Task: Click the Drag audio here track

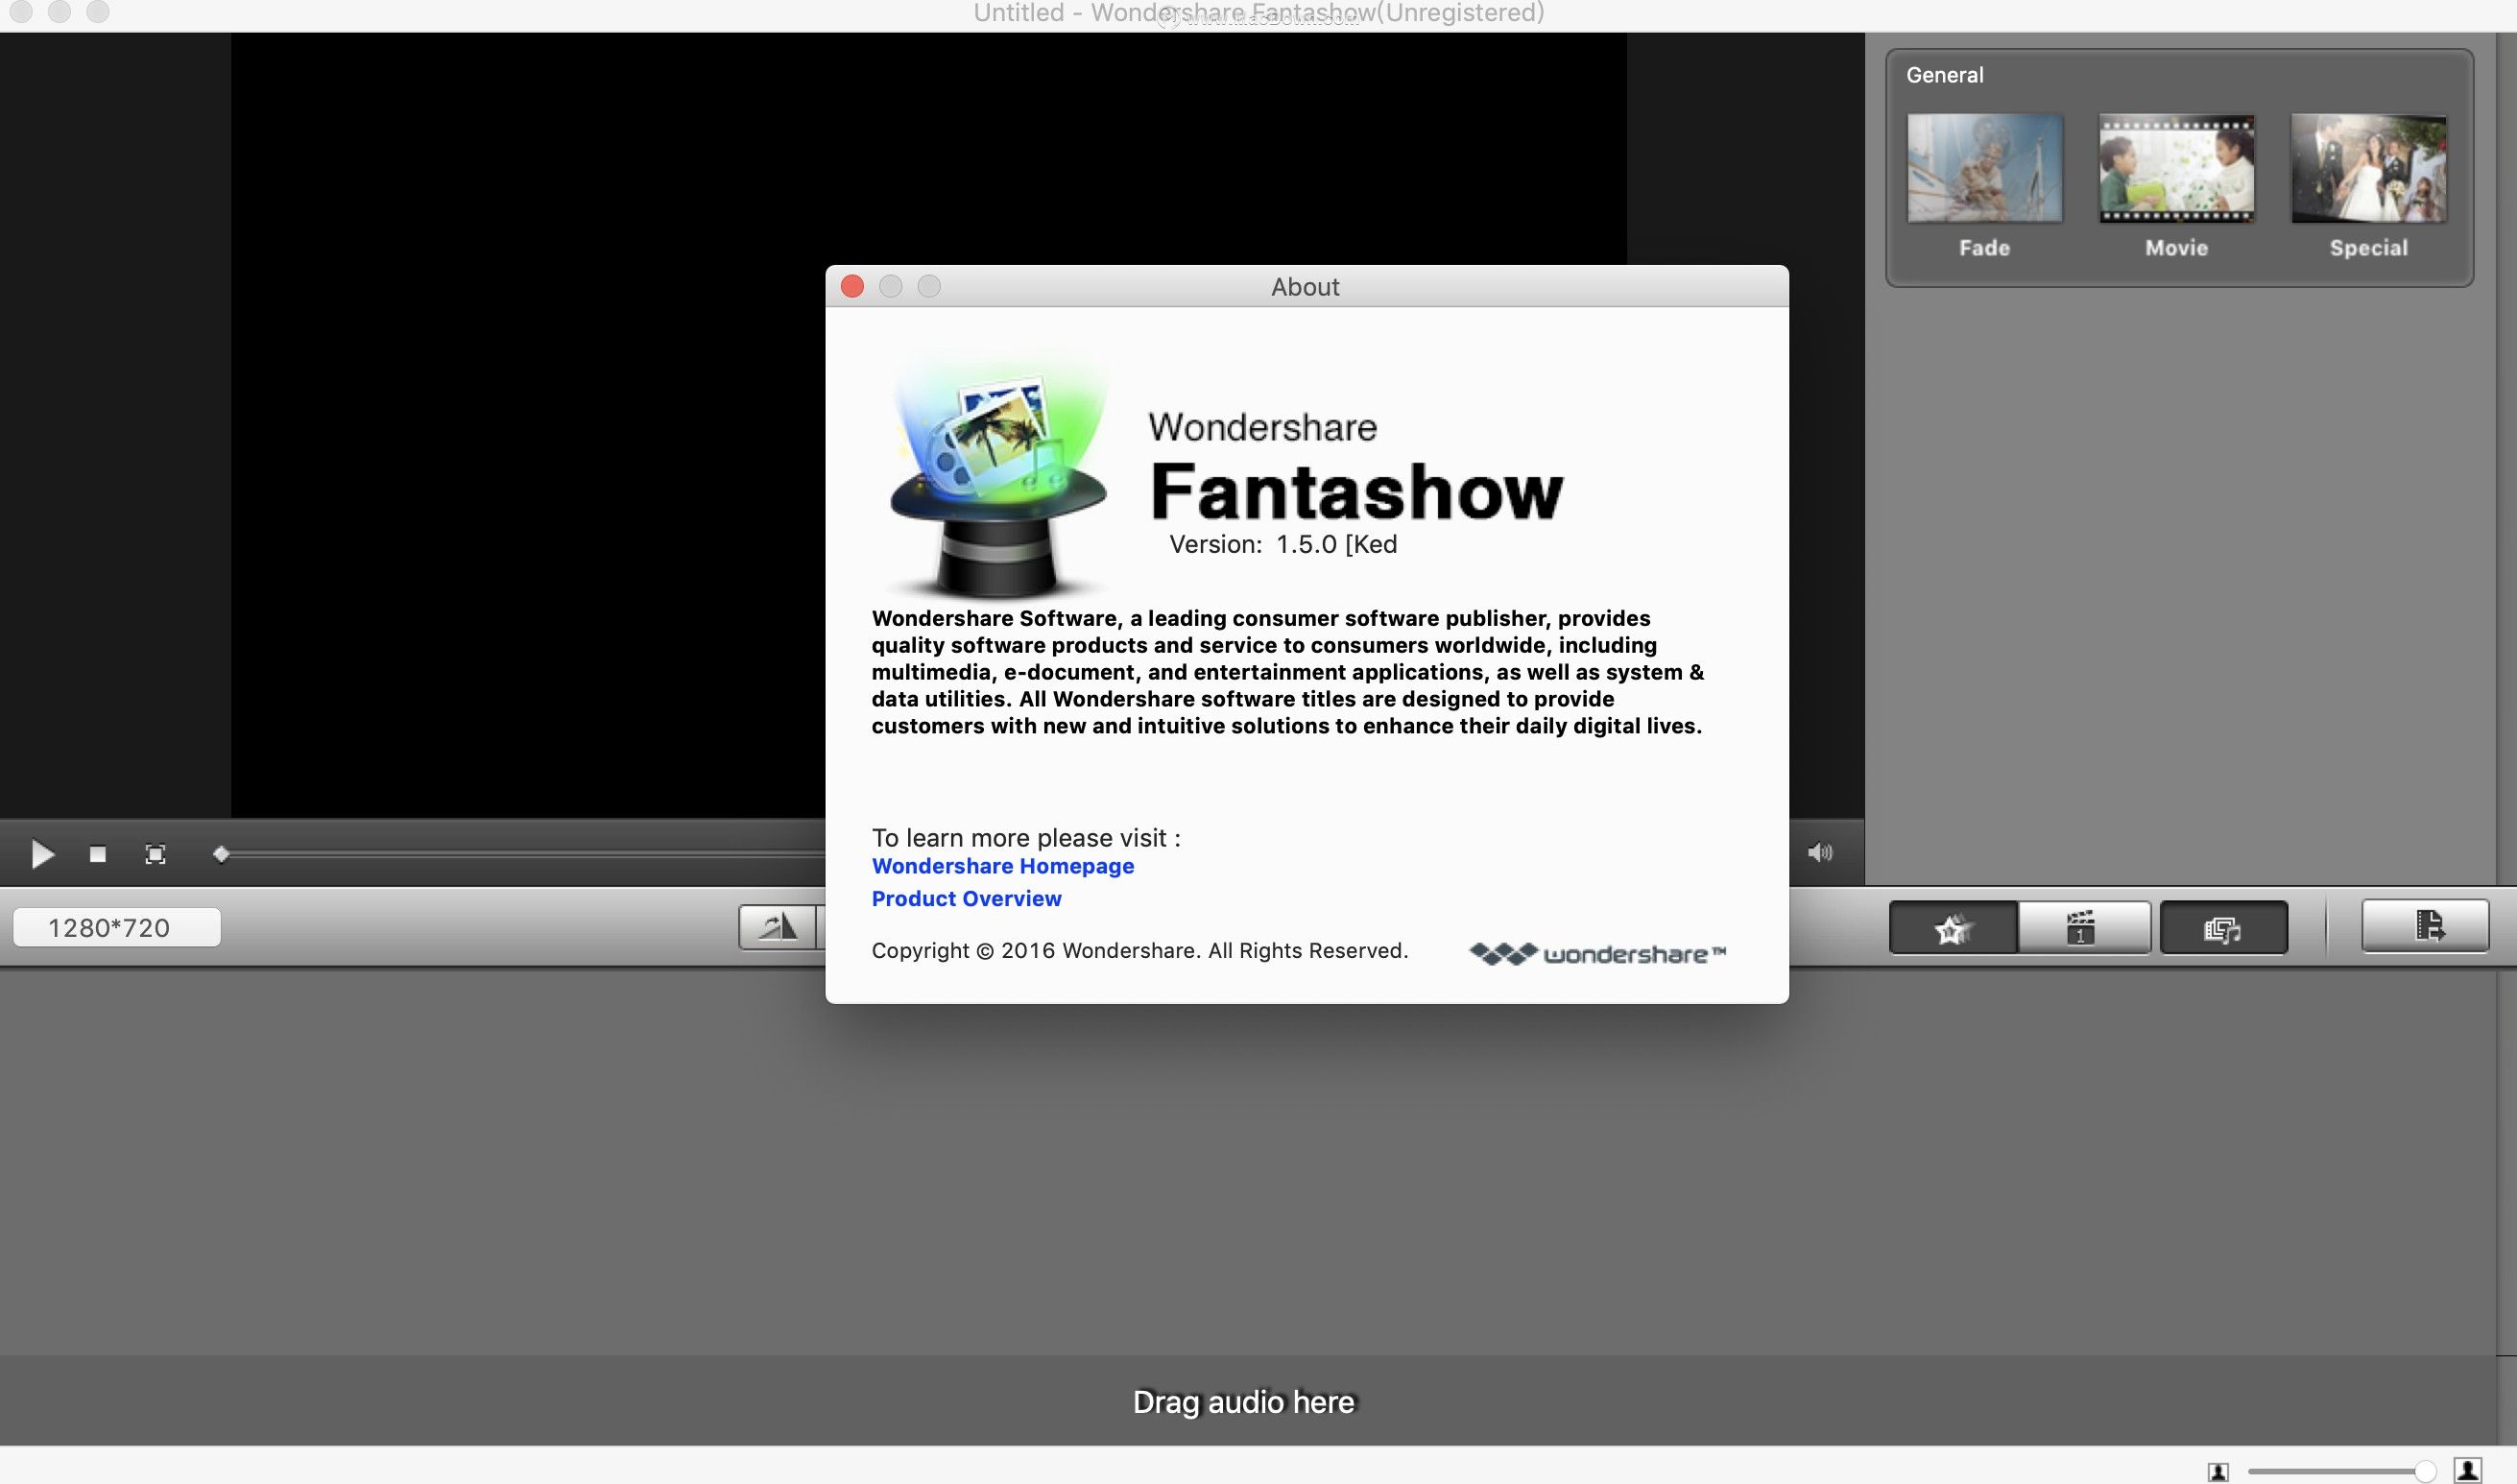Action: [1243, 1401]
